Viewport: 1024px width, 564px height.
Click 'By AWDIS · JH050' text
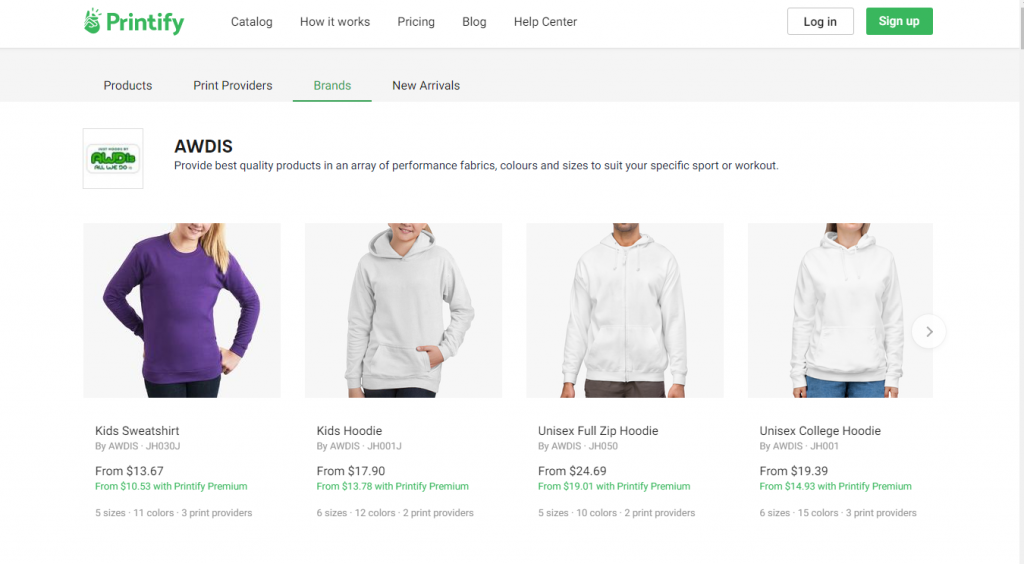coord(578,446)
